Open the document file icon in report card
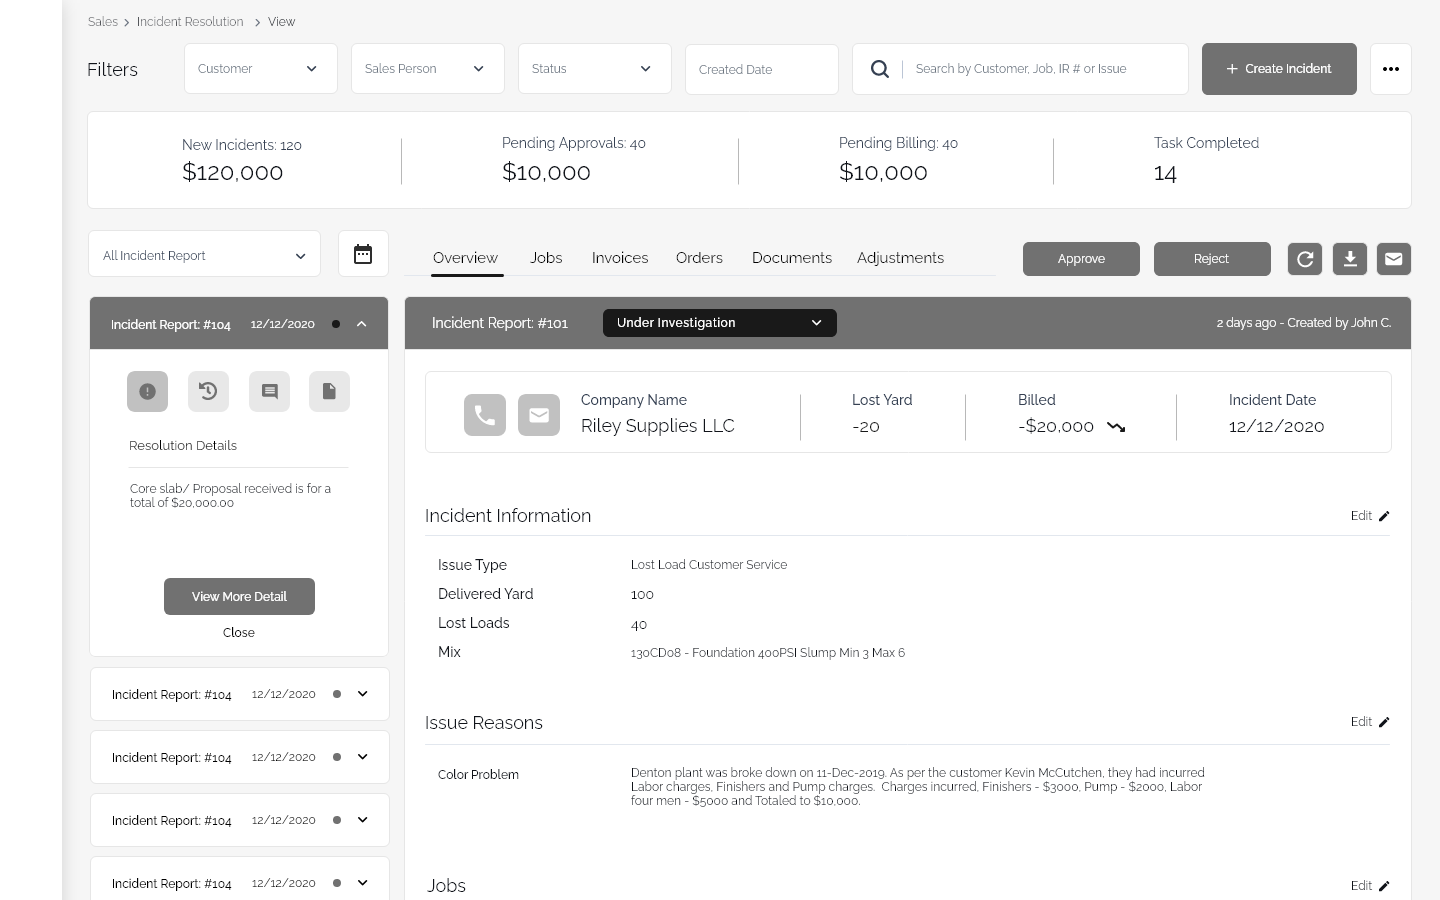 329,391
